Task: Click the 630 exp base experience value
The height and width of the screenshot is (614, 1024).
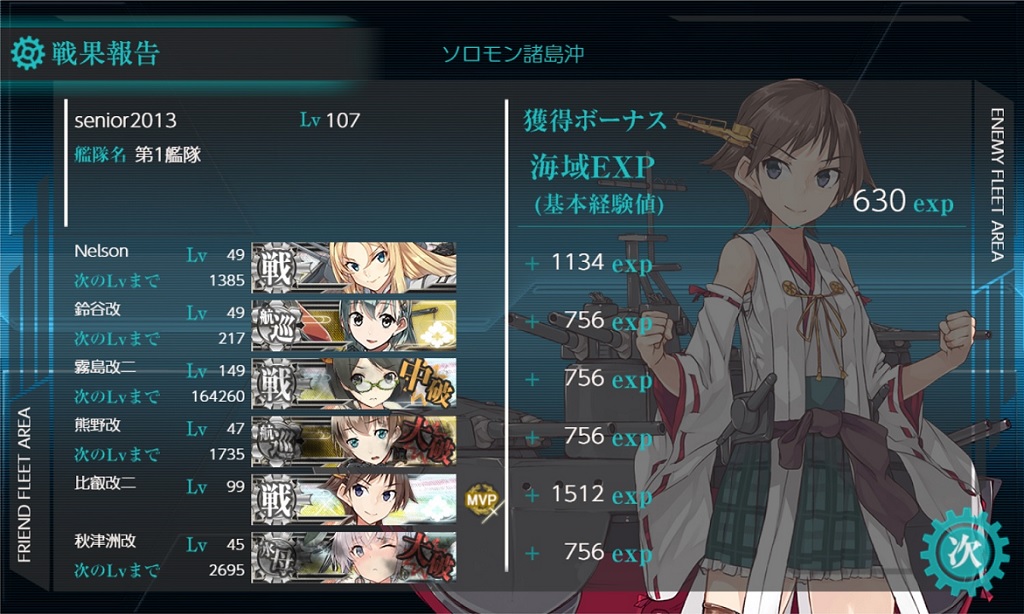Action: [x=903, y=201]
